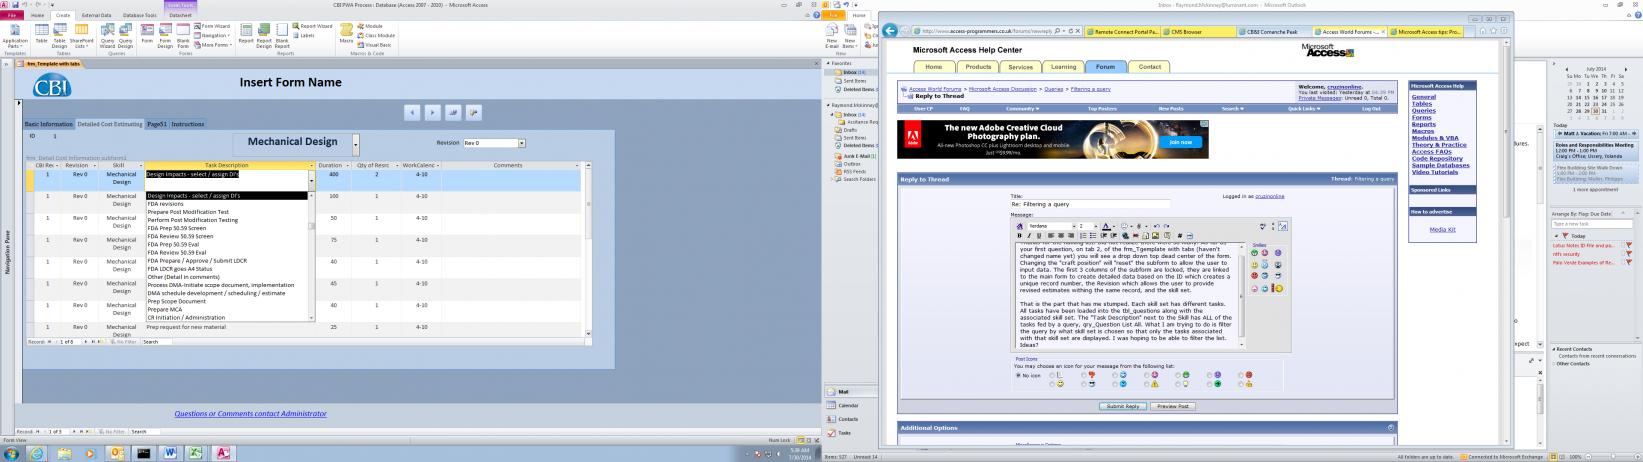Open the text color picker in the forum editor
This screenshot has width=1643, height=462.
(x=1107, y=226)
